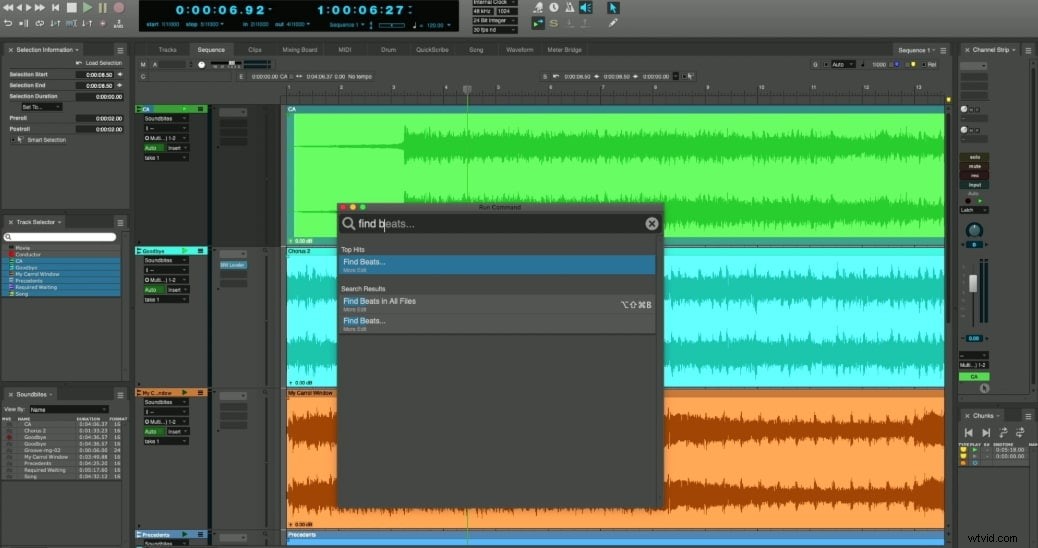Clear the Run Command search field
This screenshot has width=1038, height=548.
651,224
